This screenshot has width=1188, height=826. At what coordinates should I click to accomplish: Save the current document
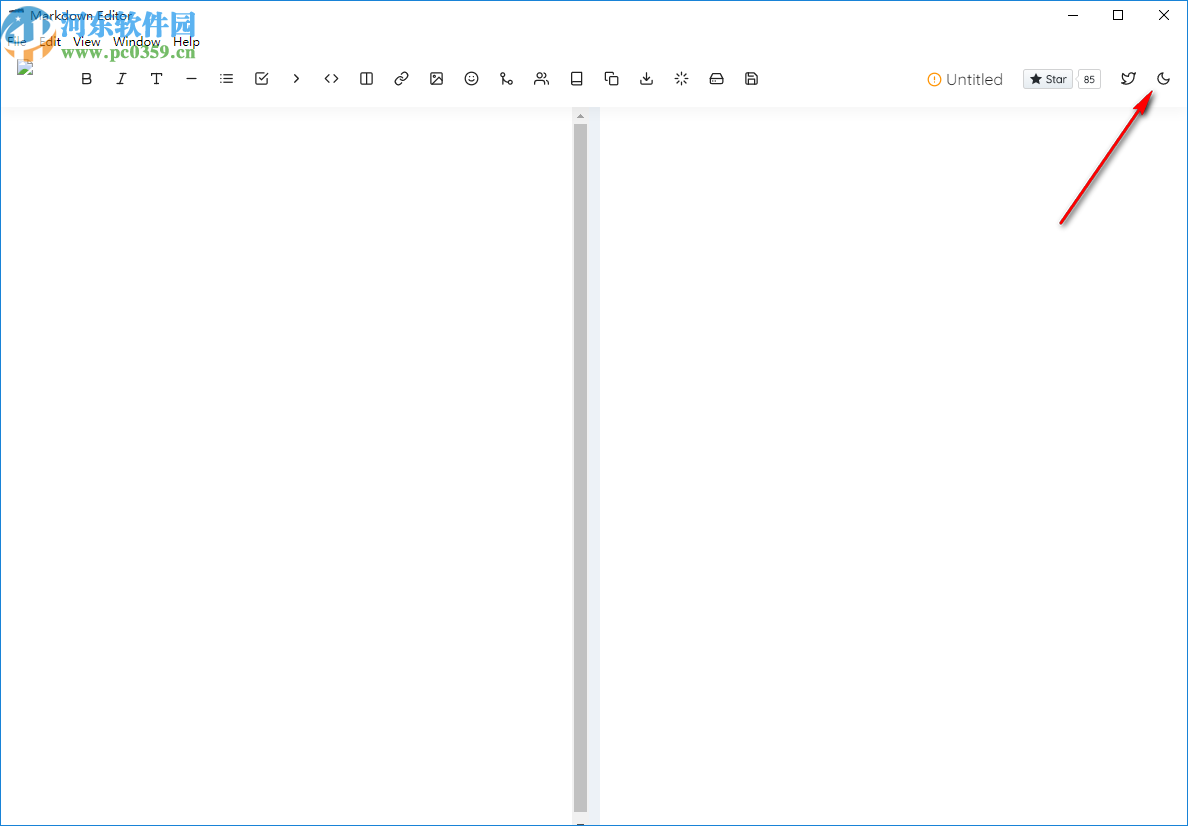click(751, 78)
